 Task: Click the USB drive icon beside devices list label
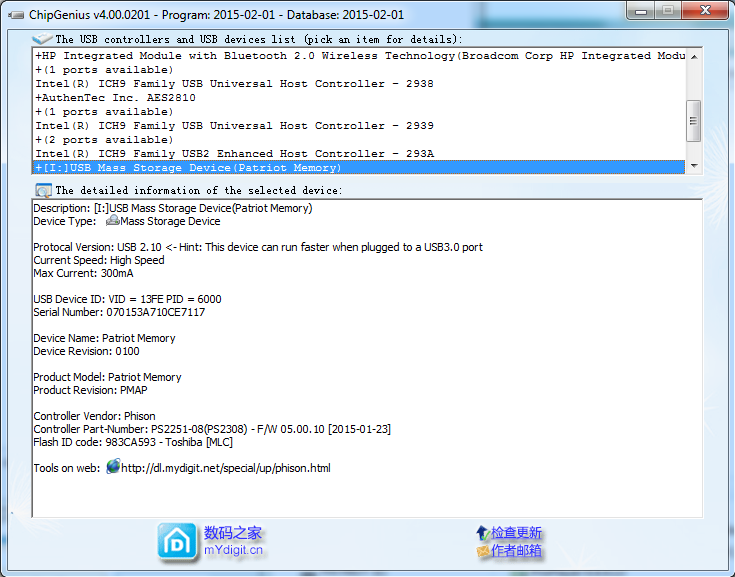(x=42, y=38)
